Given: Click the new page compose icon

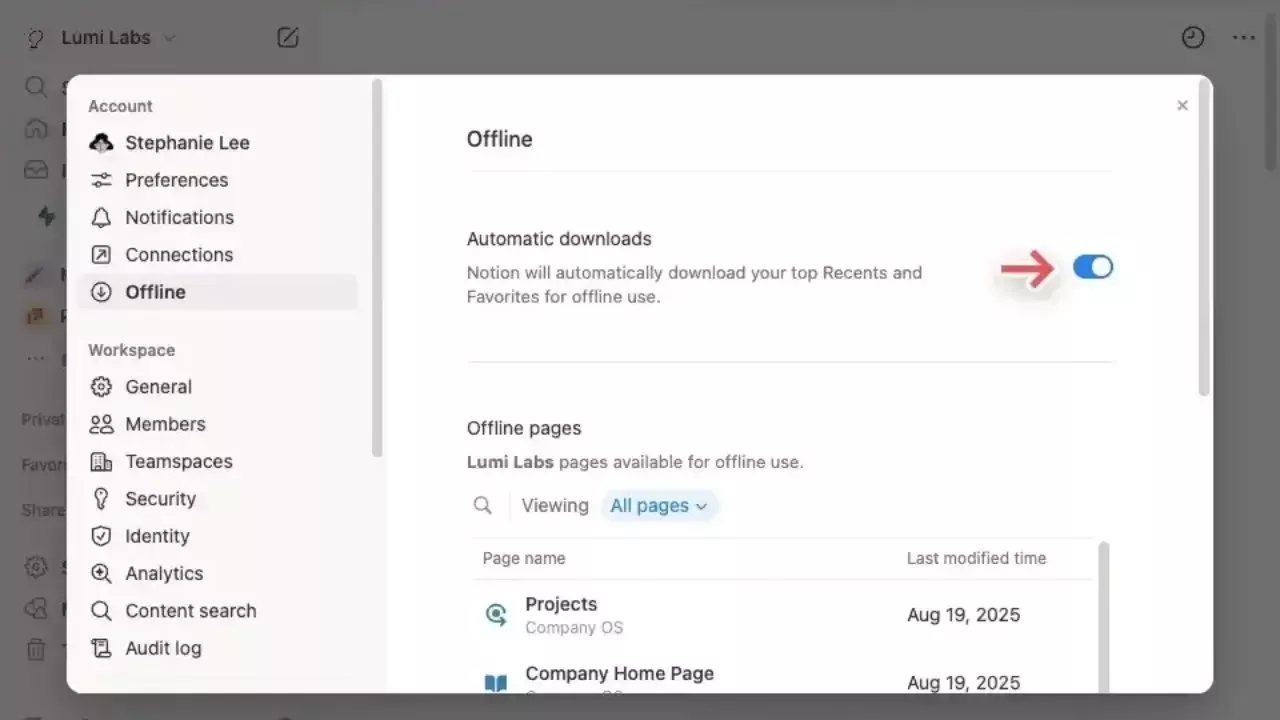Looking at the screenshot, I should click(287, 38).
